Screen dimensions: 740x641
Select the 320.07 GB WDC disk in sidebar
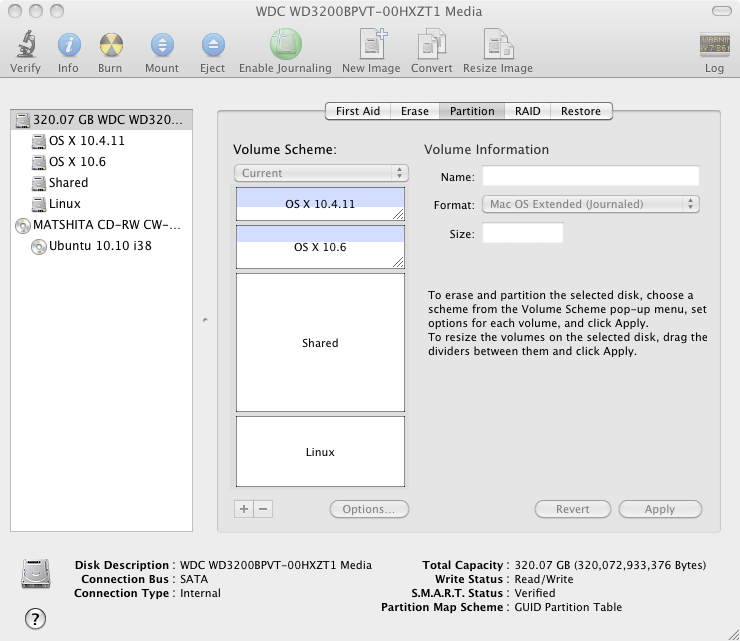pos(101,120)
